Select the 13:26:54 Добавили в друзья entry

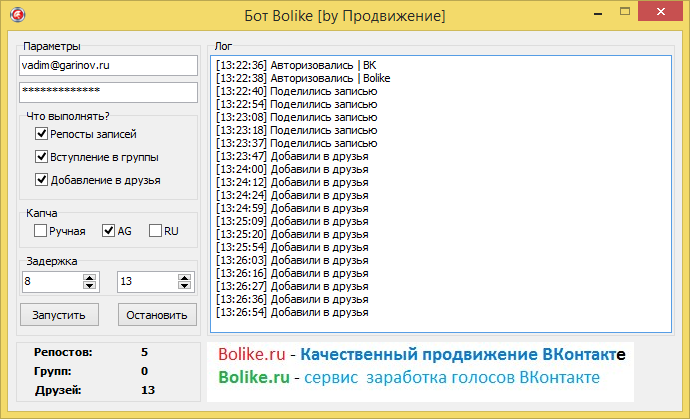[292, 312]
